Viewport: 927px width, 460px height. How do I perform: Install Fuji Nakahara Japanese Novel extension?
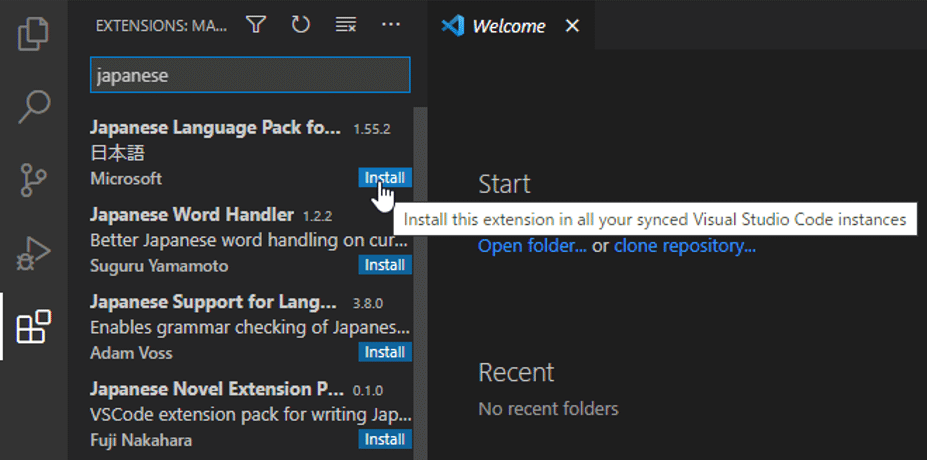(x=385, y=439)
